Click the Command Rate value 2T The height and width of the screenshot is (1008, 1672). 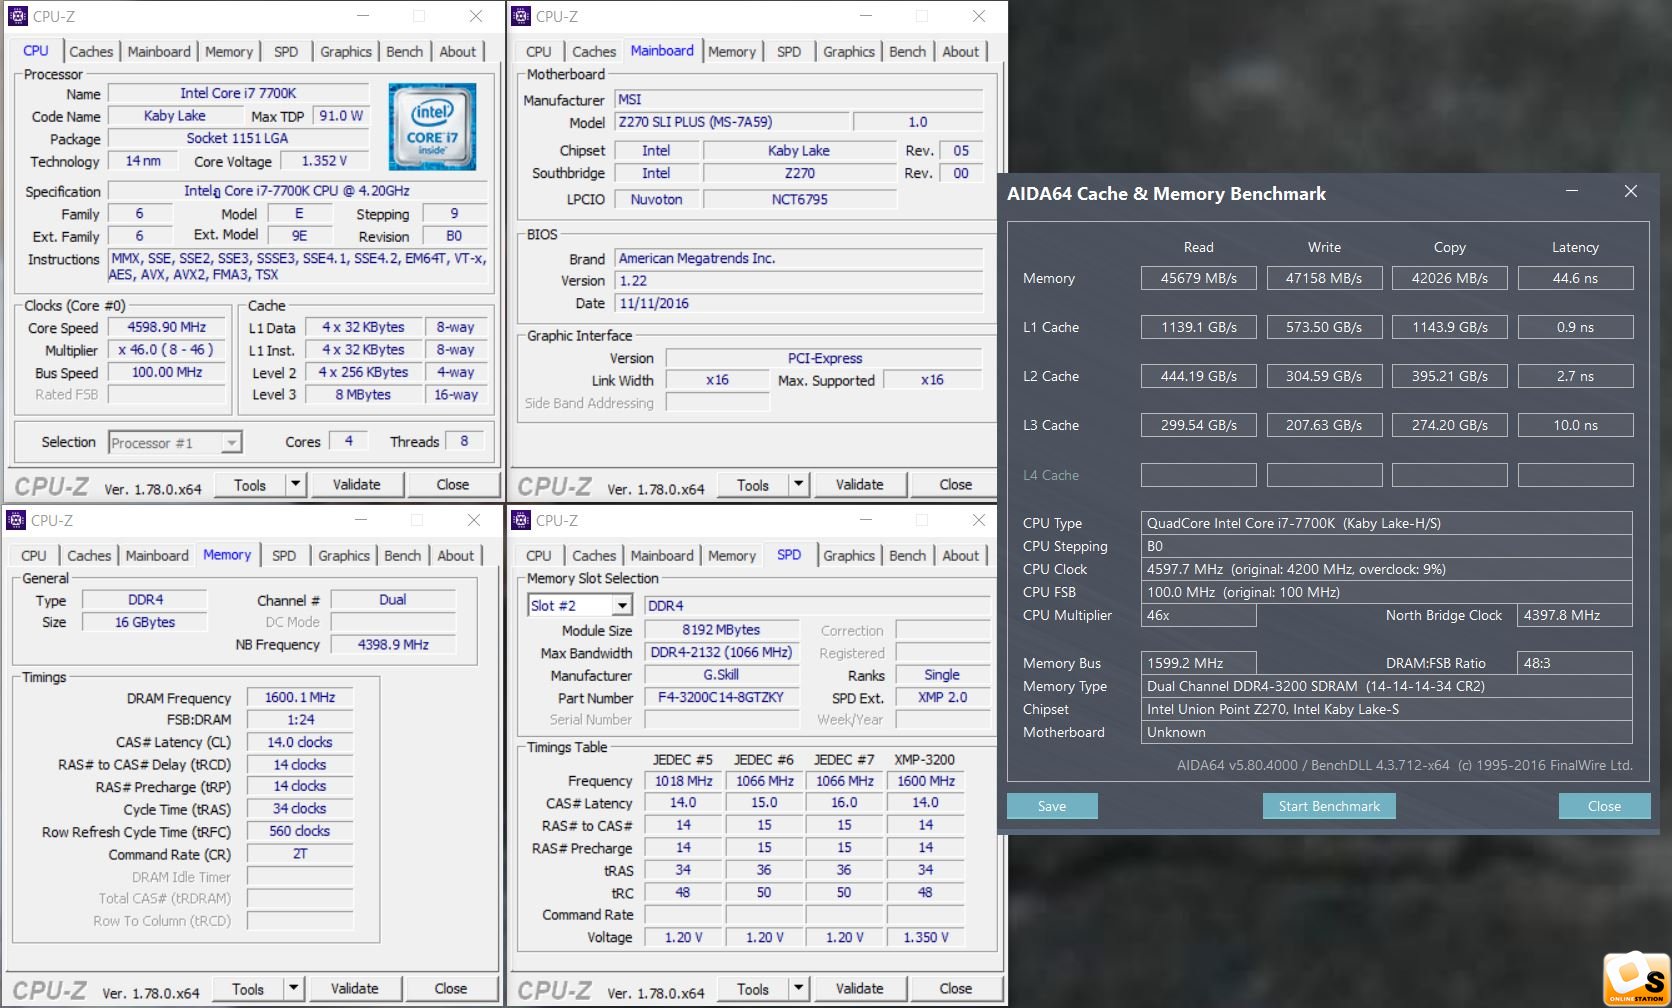pyautogui.click(x=300, y=854)
